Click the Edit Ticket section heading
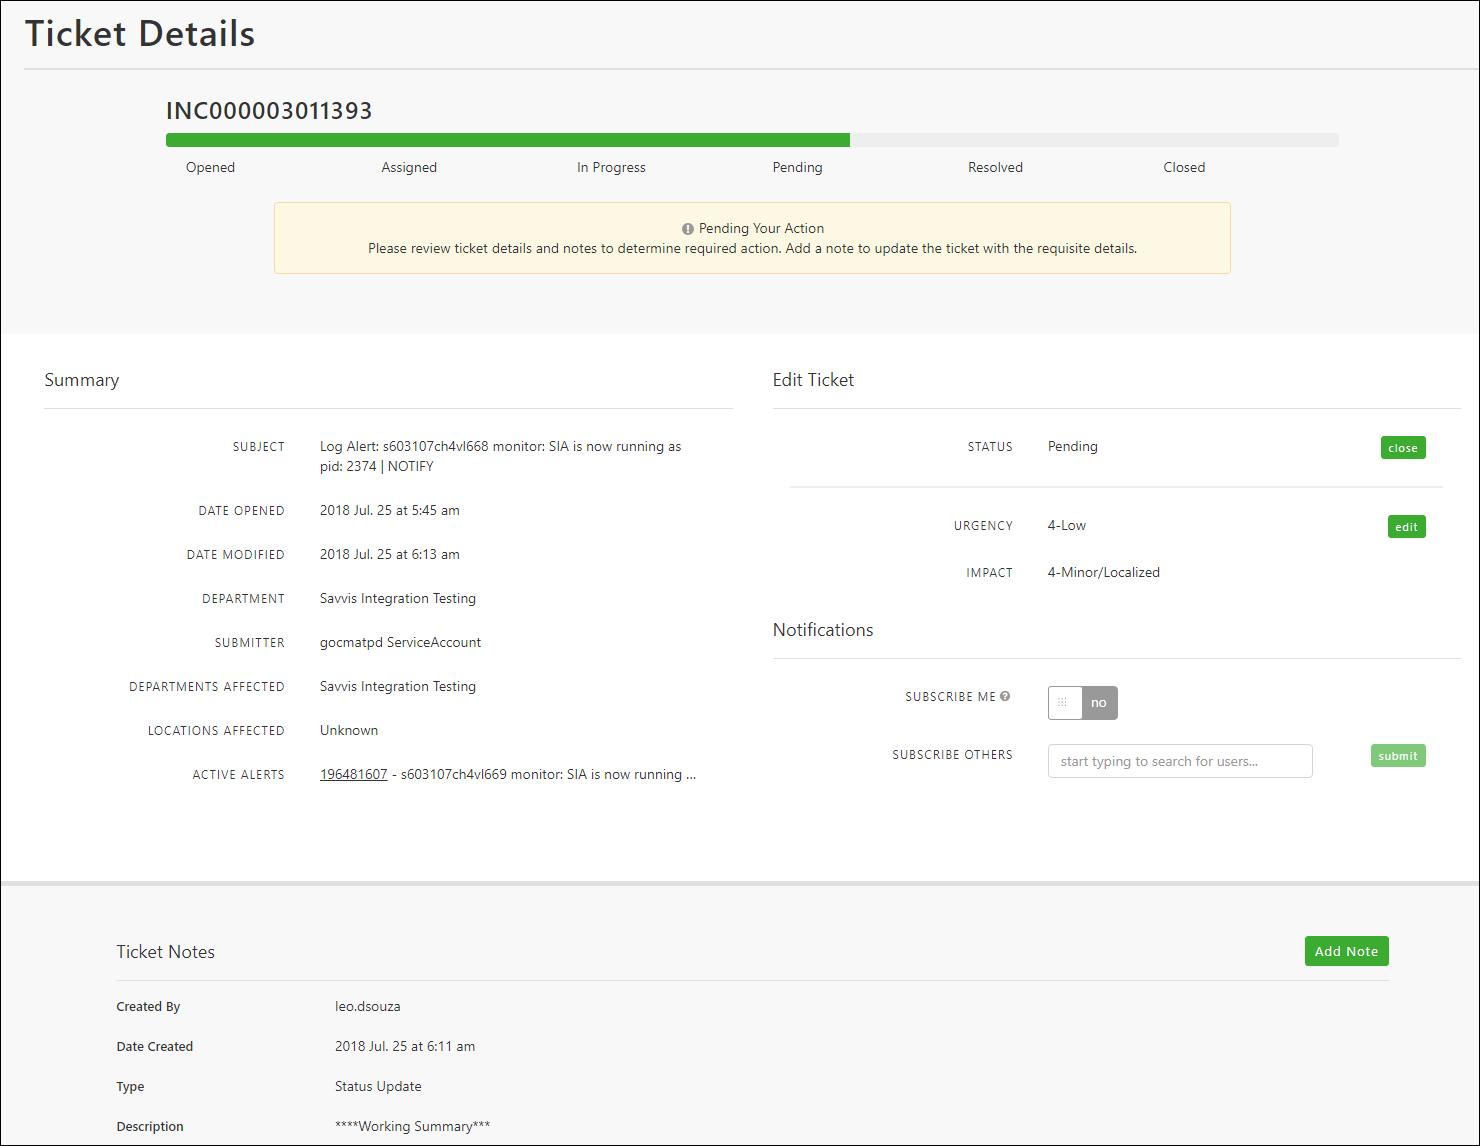1480x1146 pixels. [x=813, y=380]
